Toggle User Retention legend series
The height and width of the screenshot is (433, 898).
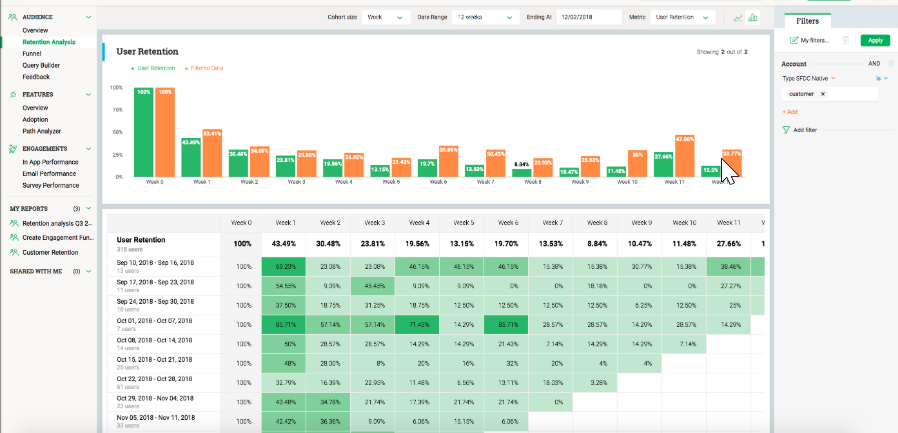pos(155,68)
